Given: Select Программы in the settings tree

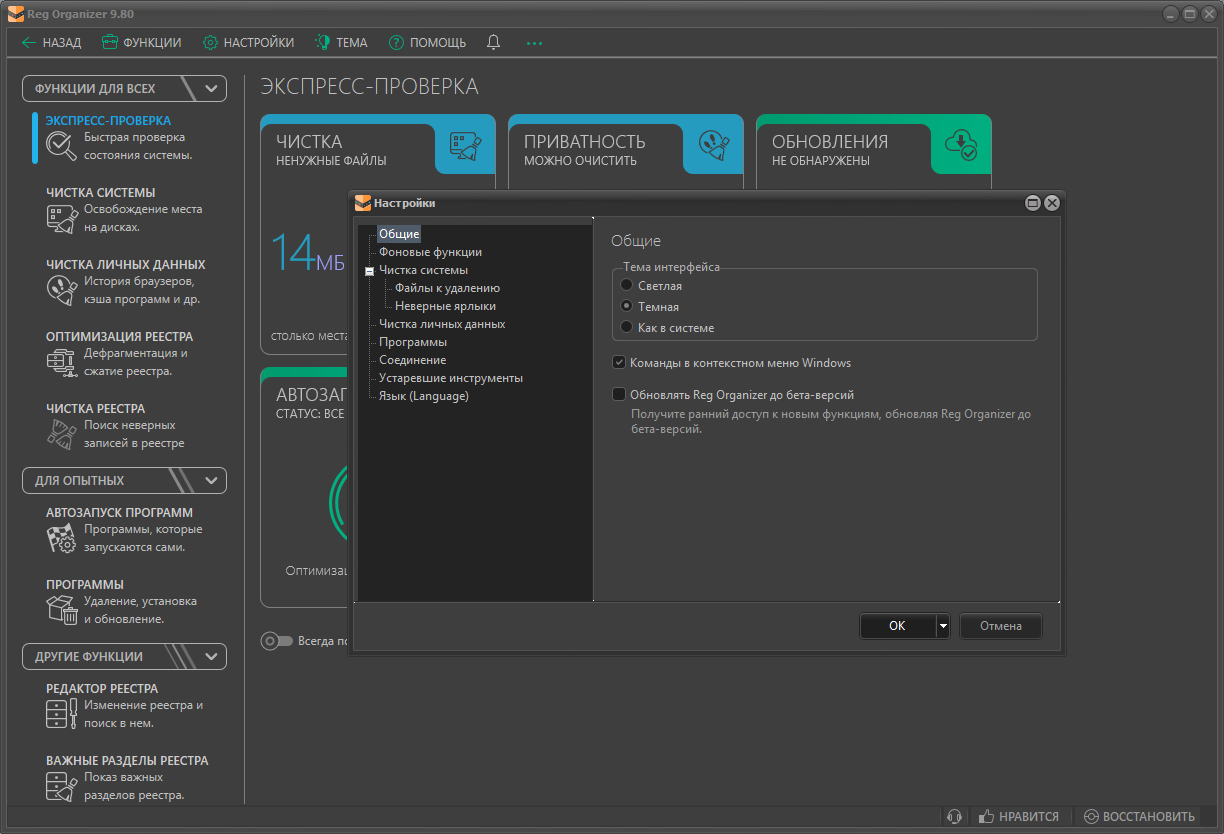Looking at the screenshot, I should click(x=413, y=342).
